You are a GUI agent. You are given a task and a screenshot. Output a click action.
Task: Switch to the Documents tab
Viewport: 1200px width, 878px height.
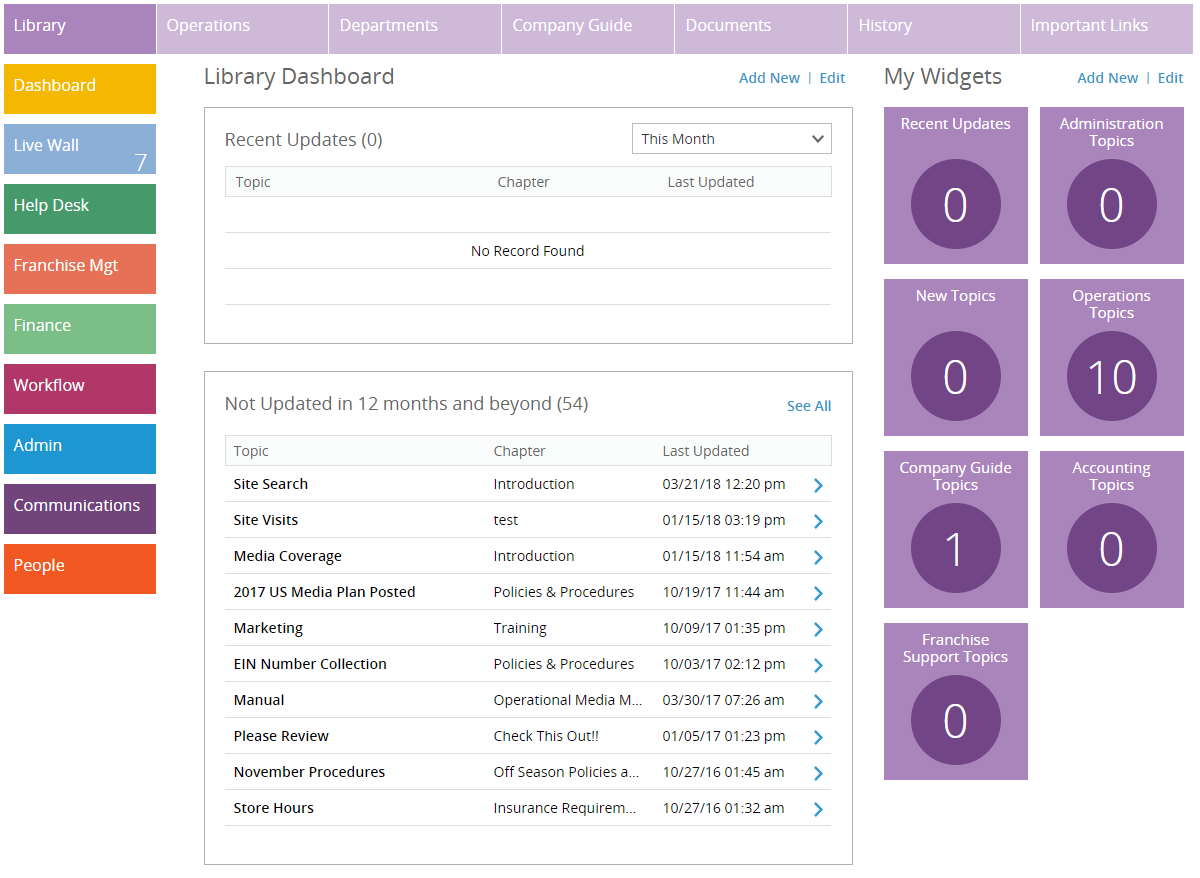(761, 29)
